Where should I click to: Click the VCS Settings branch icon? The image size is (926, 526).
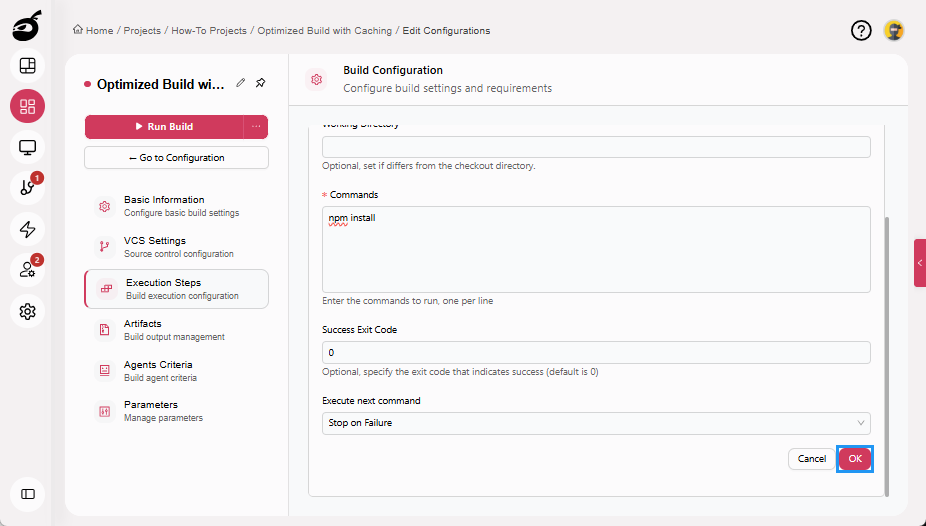coord(105,247)
